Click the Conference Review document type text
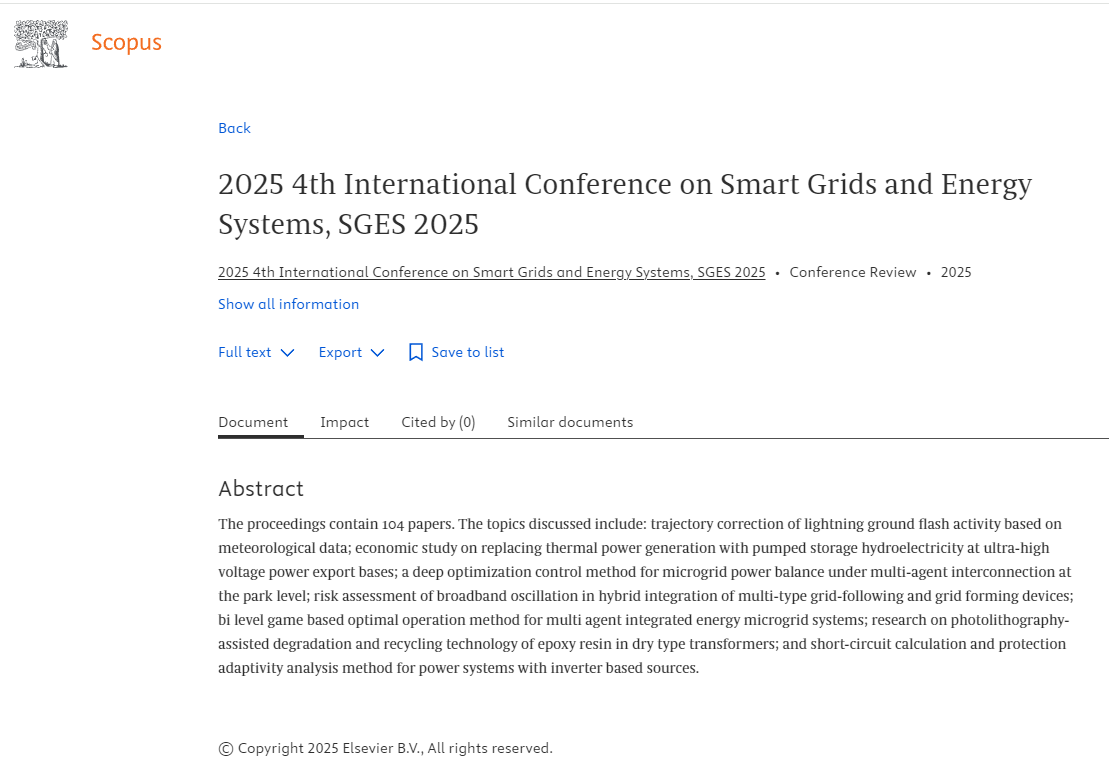 [x=853, y=272]
